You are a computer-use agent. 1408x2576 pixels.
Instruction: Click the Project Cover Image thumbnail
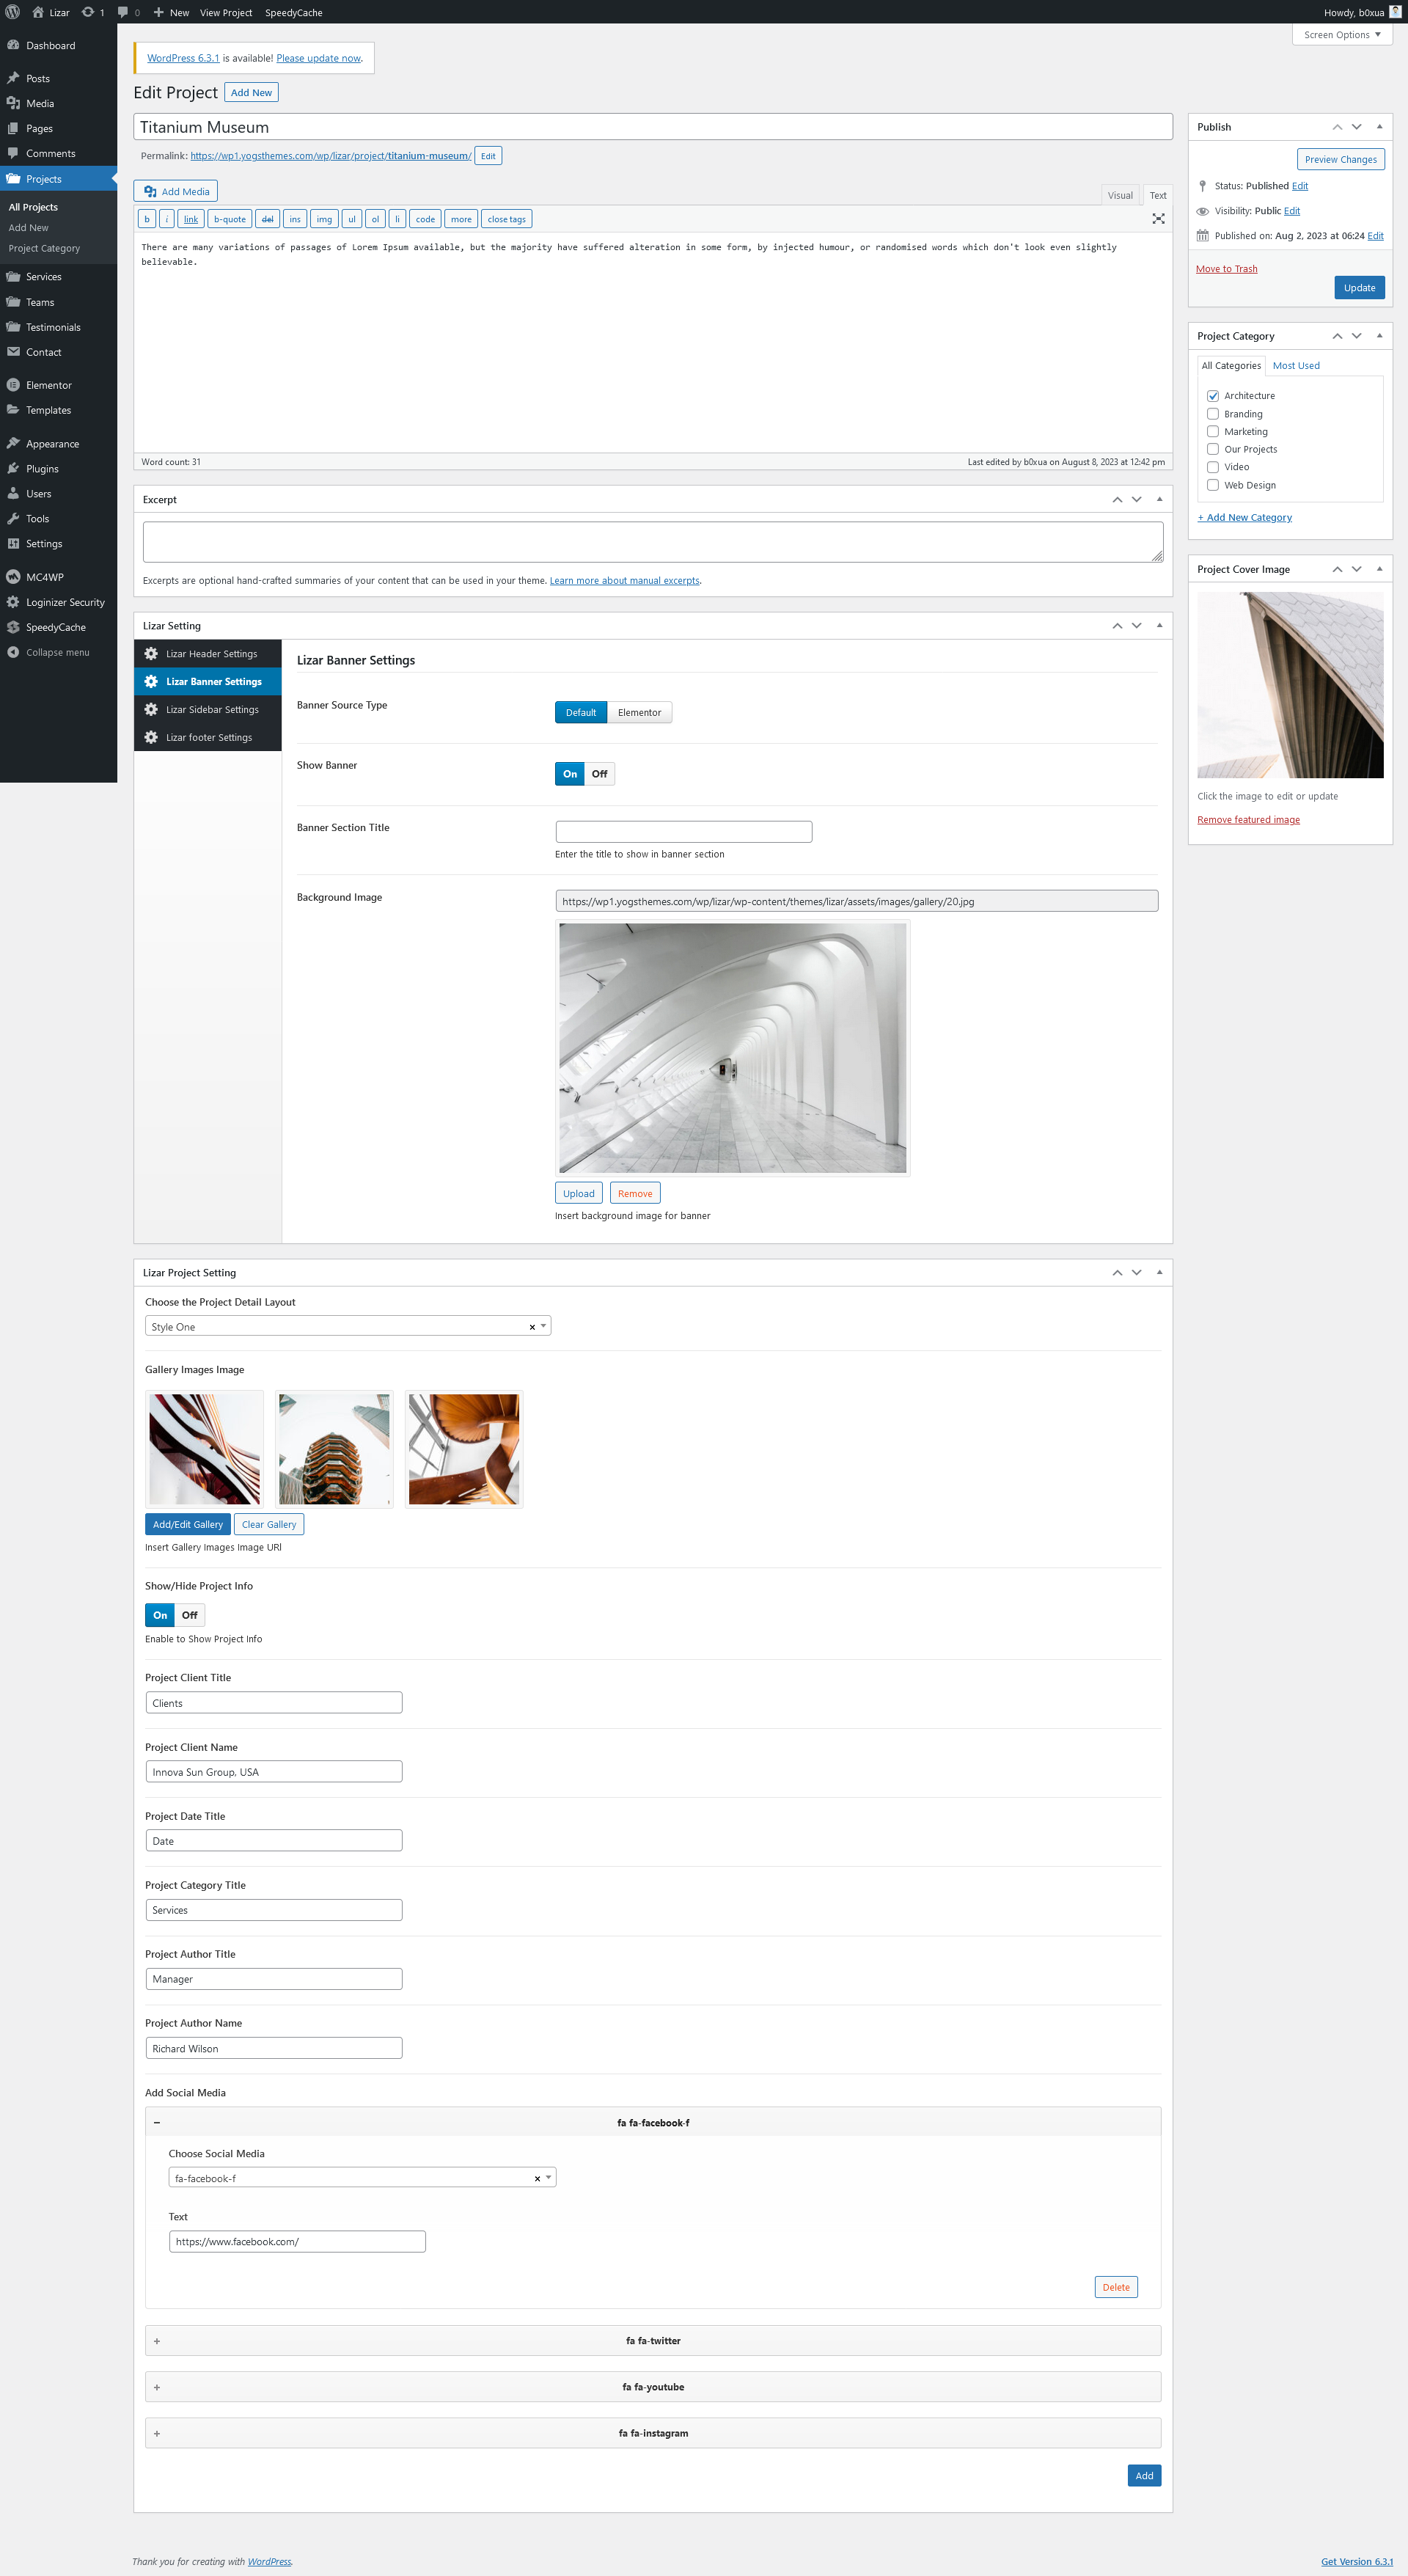(1289, 685)
